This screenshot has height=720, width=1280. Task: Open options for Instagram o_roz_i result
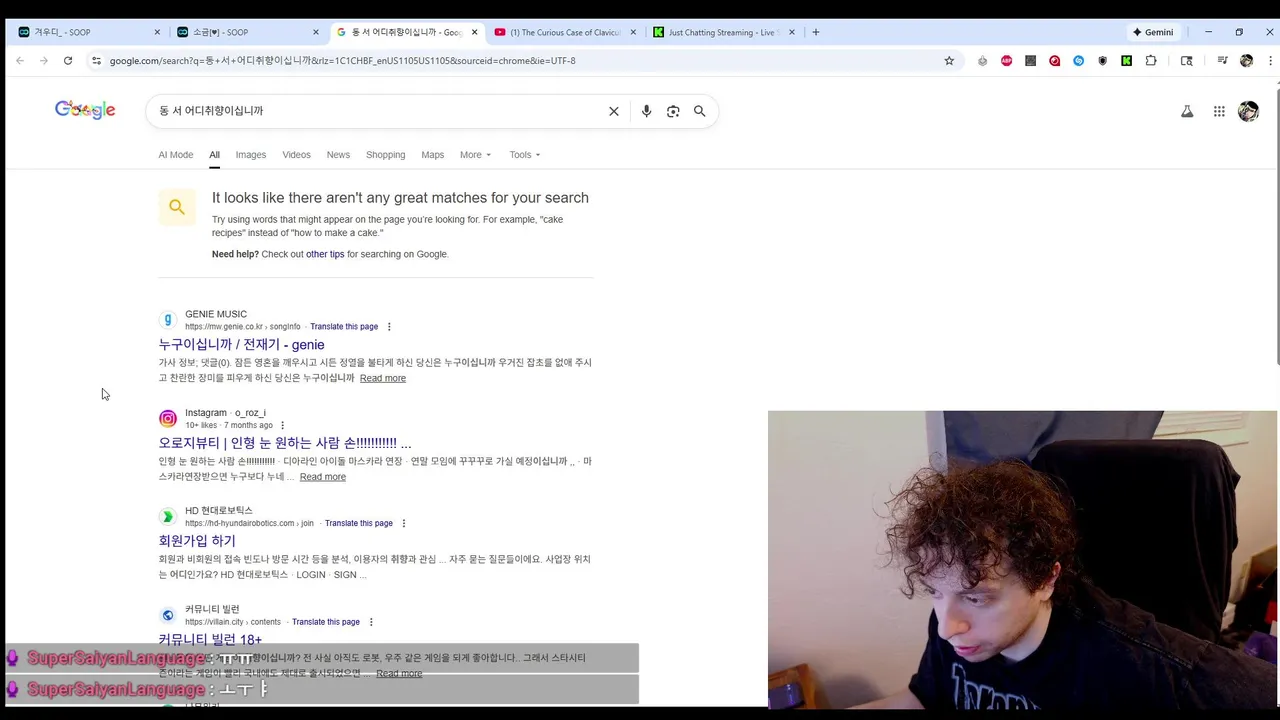click(x=282, y=425)
